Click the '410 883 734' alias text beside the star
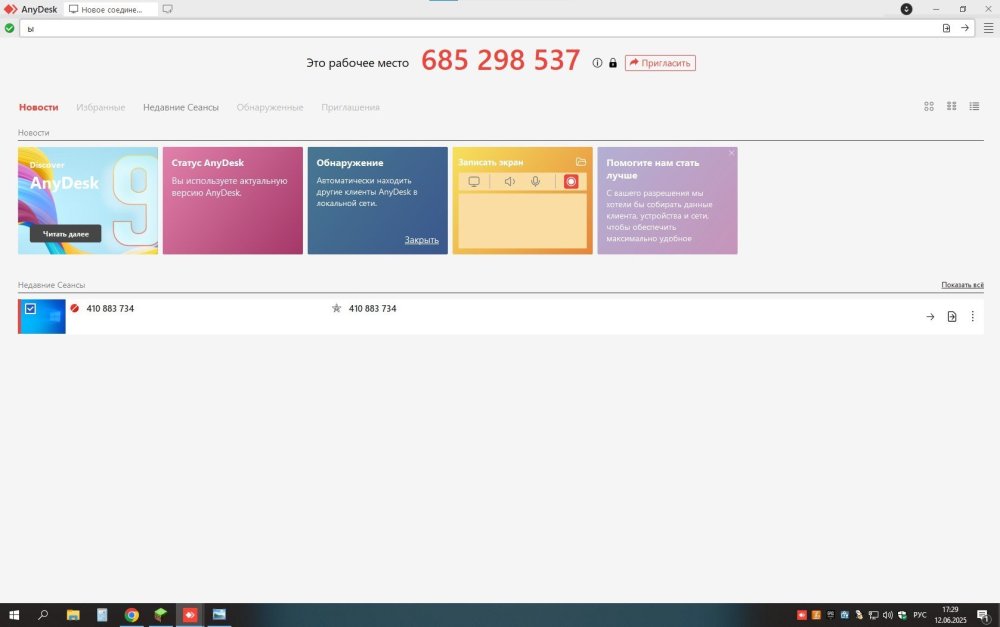The height and width of the screenshot is (627, 1000). pos(372,308)
